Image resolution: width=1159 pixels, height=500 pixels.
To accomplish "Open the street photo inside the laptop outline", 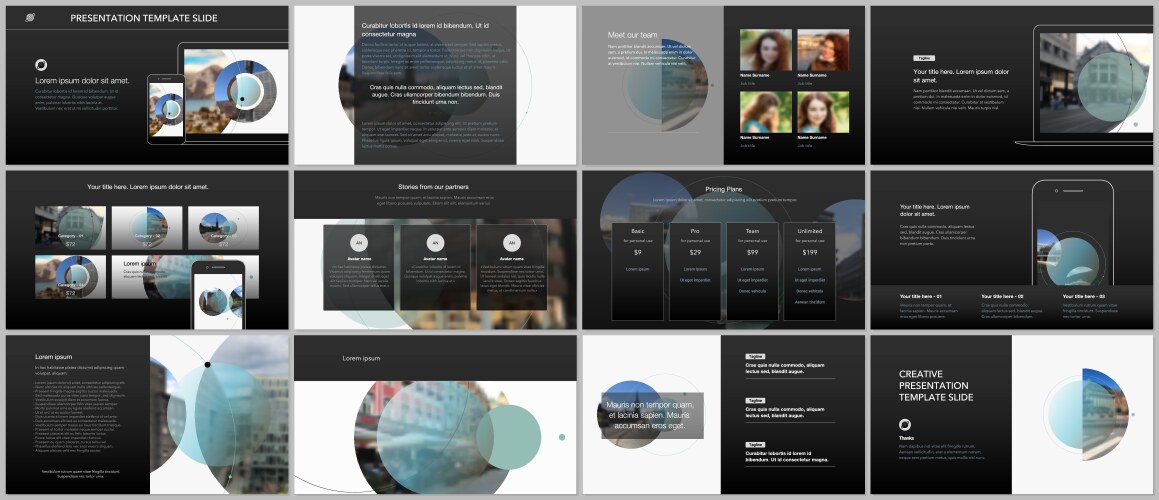I will pos(1095,83).
